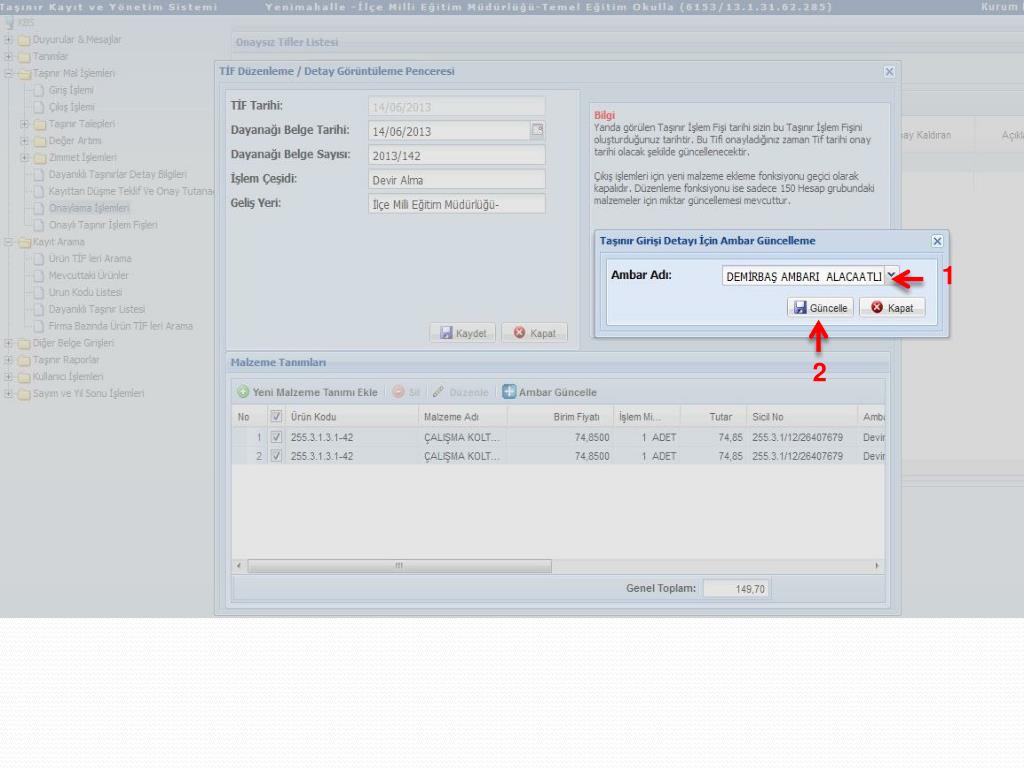Open calendar picker for Dayanağı Belge Tarihi

pos(537,130)
